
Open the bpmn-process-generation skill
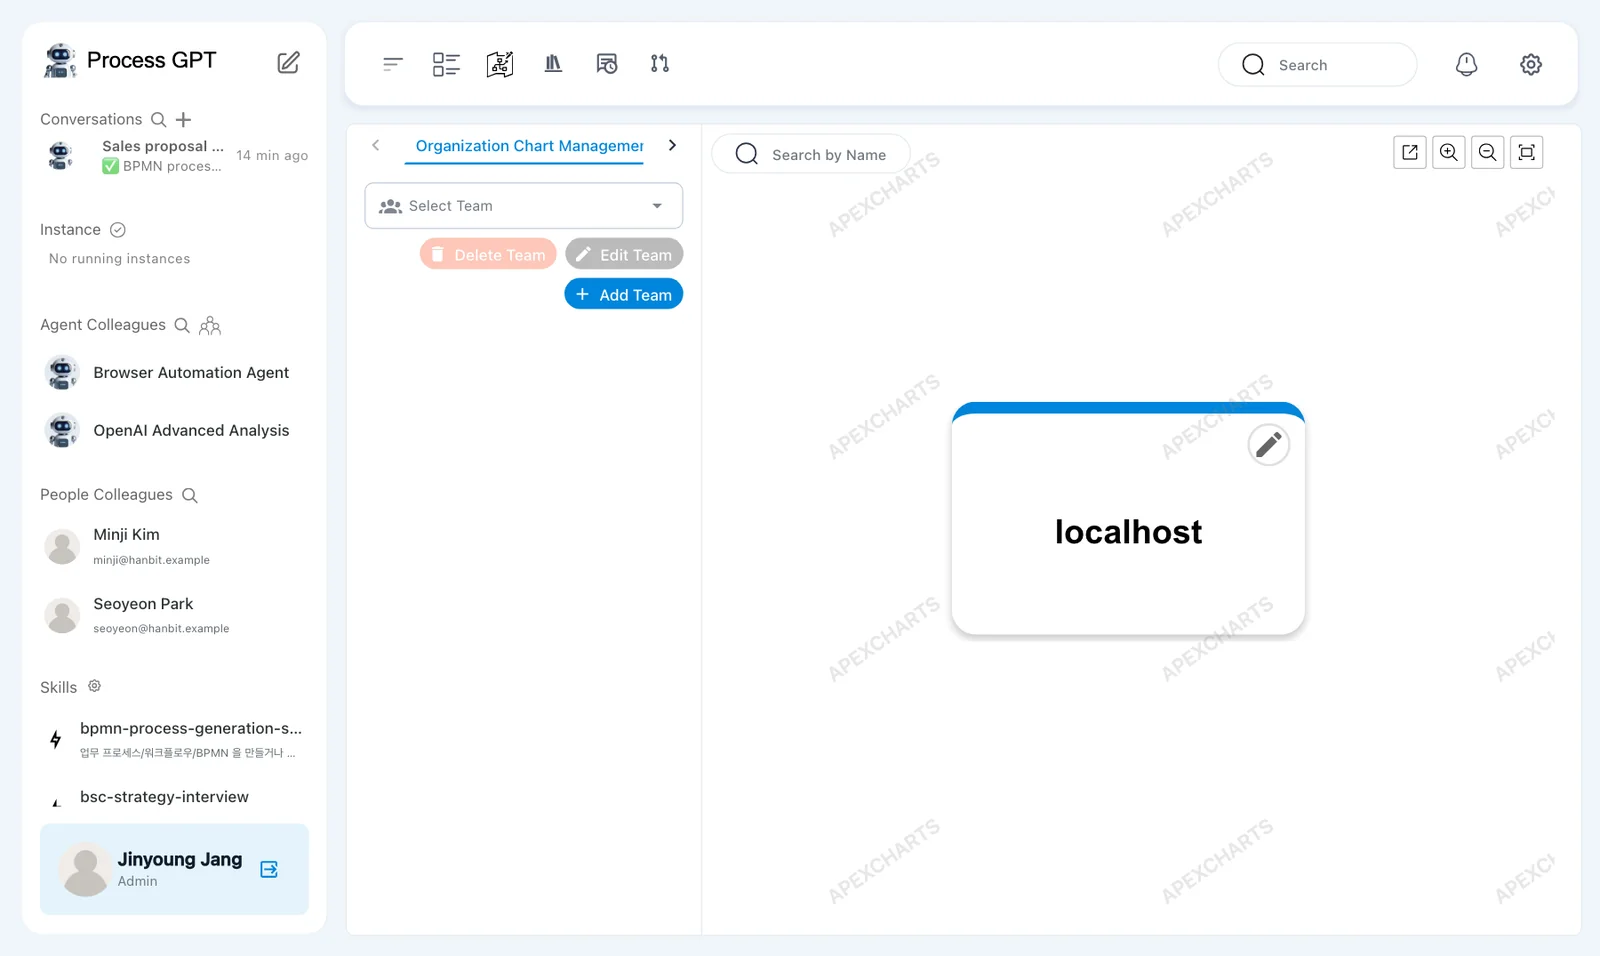click(174, 739)
